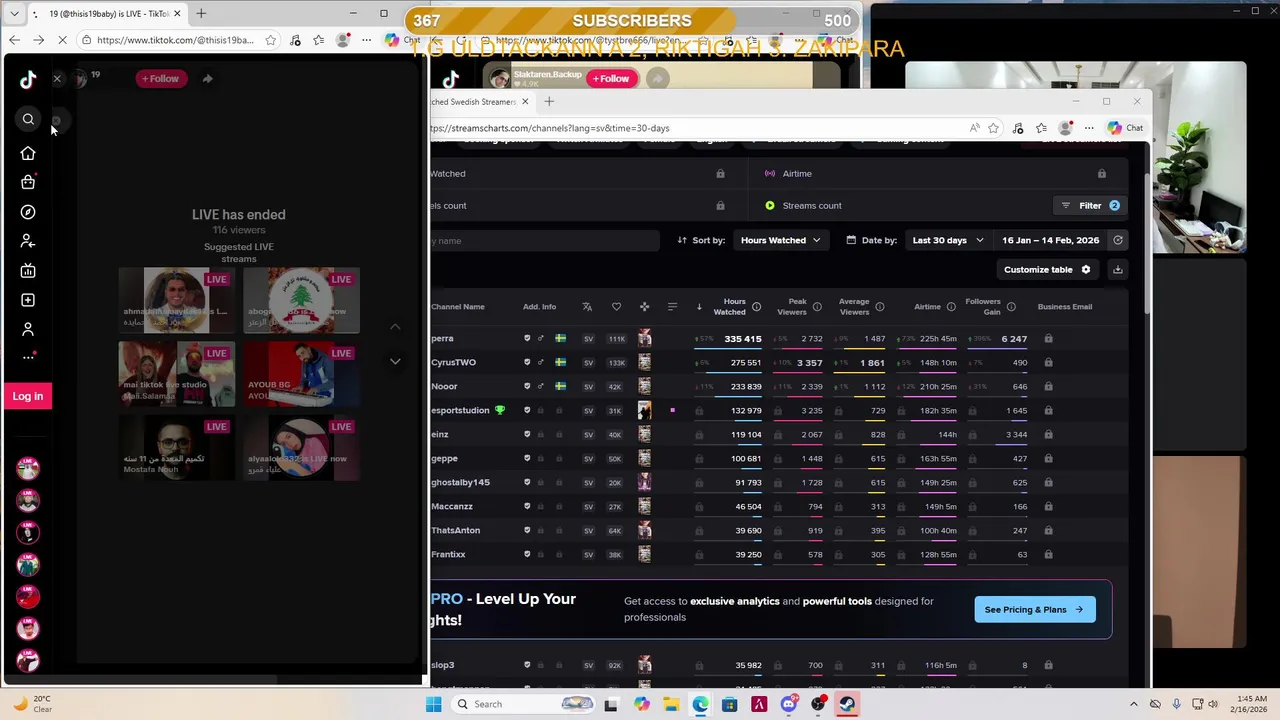Screen dimensions: 1280x720
Task: Download the Streams Charts table data
Action: point(1118,270)
